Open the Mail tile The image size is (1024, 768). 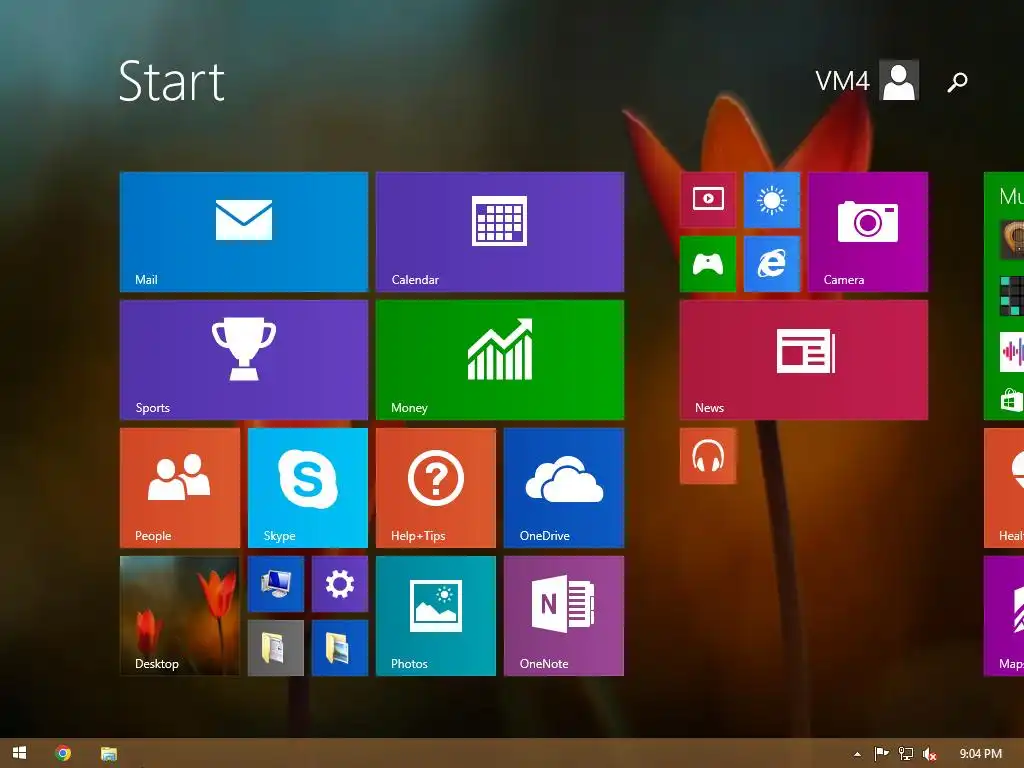pyautogui.click(x=244, y=232)
